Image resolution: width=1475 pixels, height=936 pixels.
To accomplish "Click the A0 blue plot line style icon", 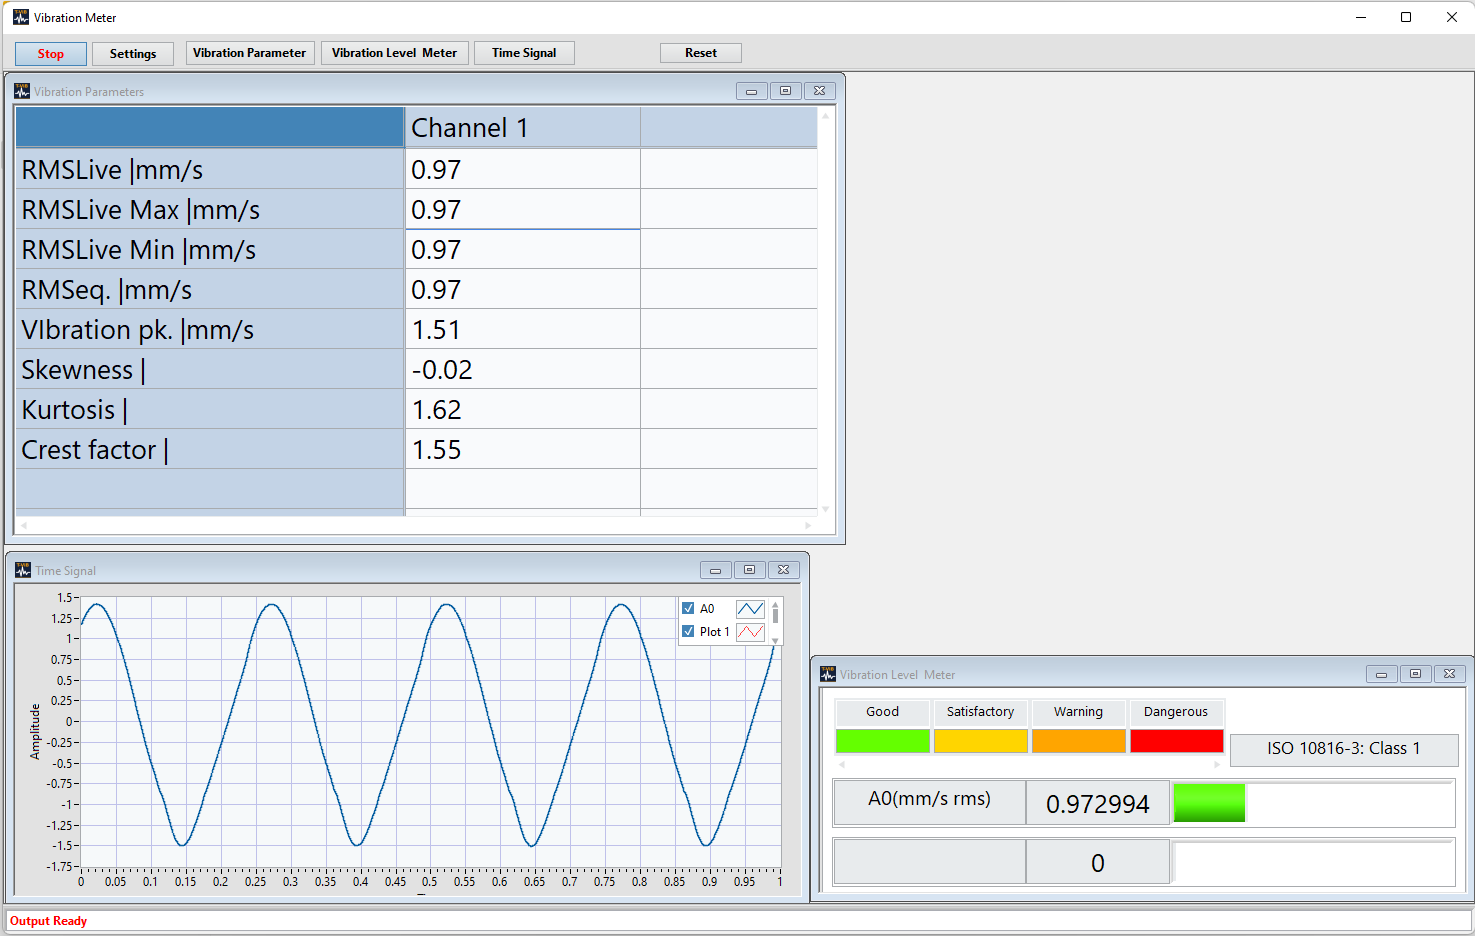I will (750, 608).
